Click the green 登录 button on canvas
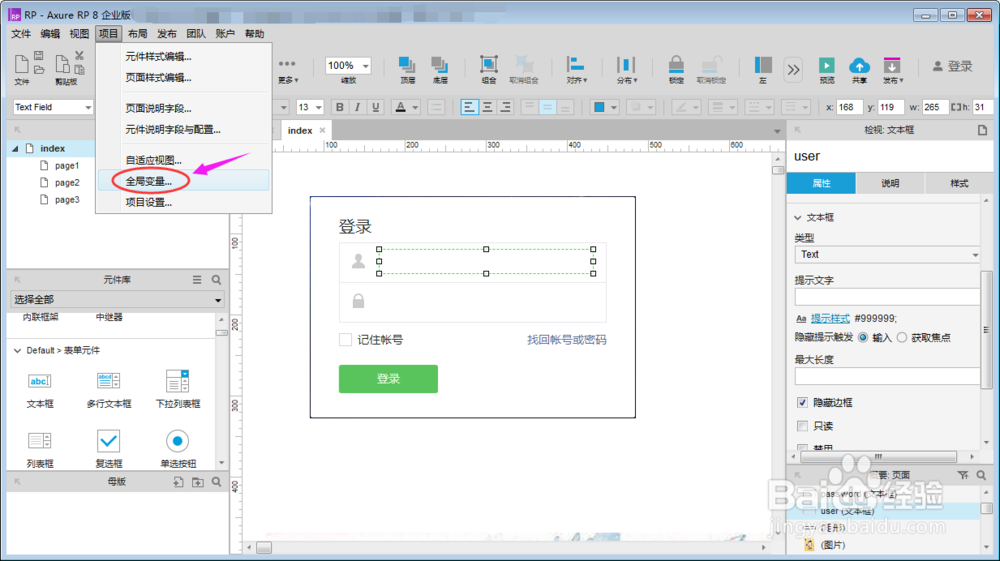The image size is (1000, 561). coord(388,379)
